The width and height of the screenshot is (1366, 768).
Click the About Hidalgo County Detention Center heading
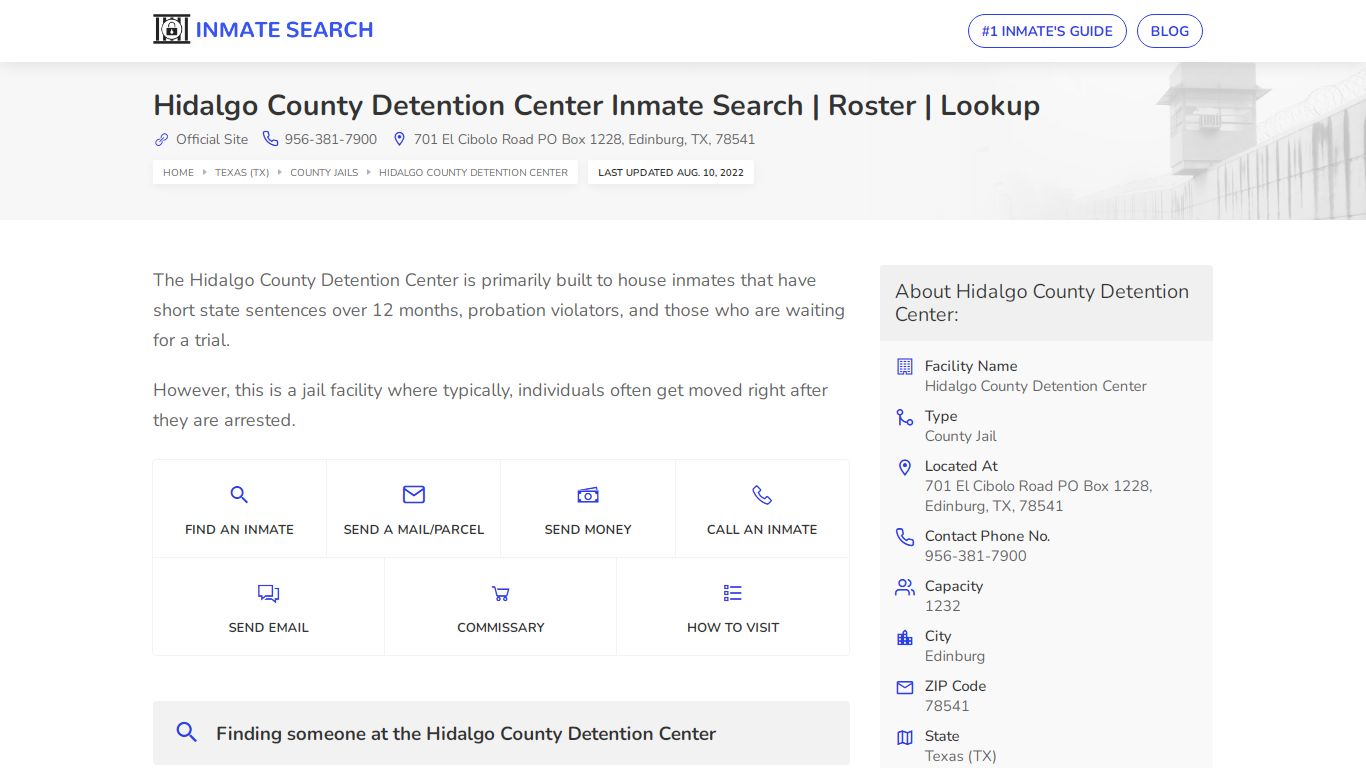click(x=1042, y=302)
